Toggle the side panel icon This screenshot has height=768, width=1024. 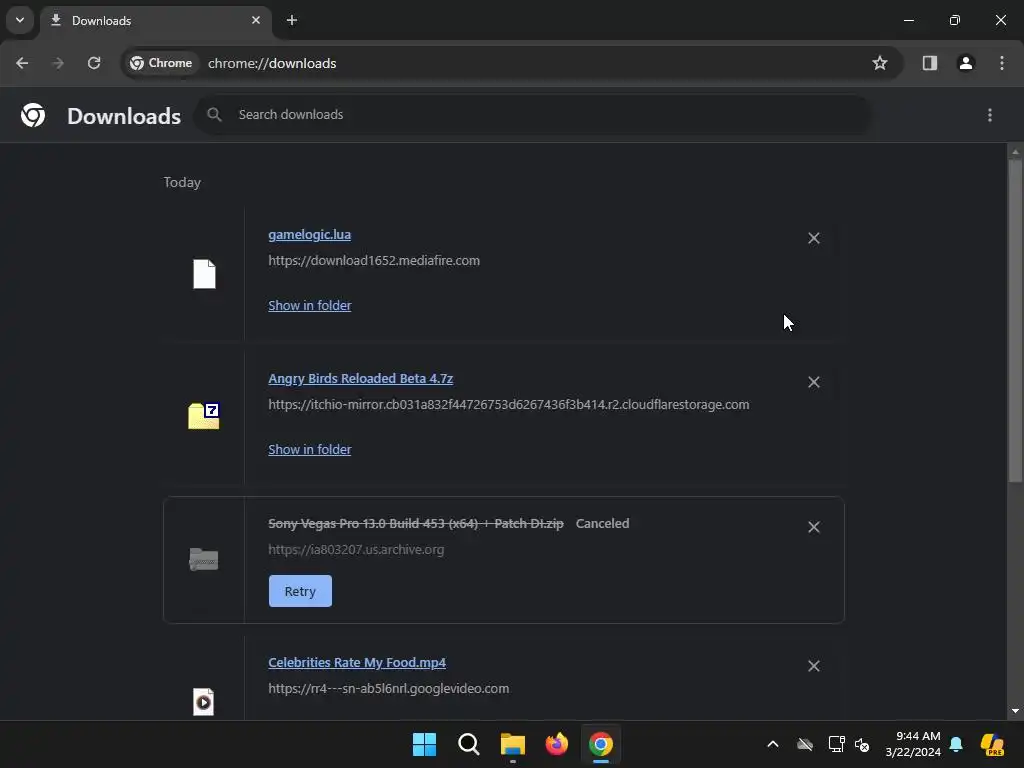930,63
